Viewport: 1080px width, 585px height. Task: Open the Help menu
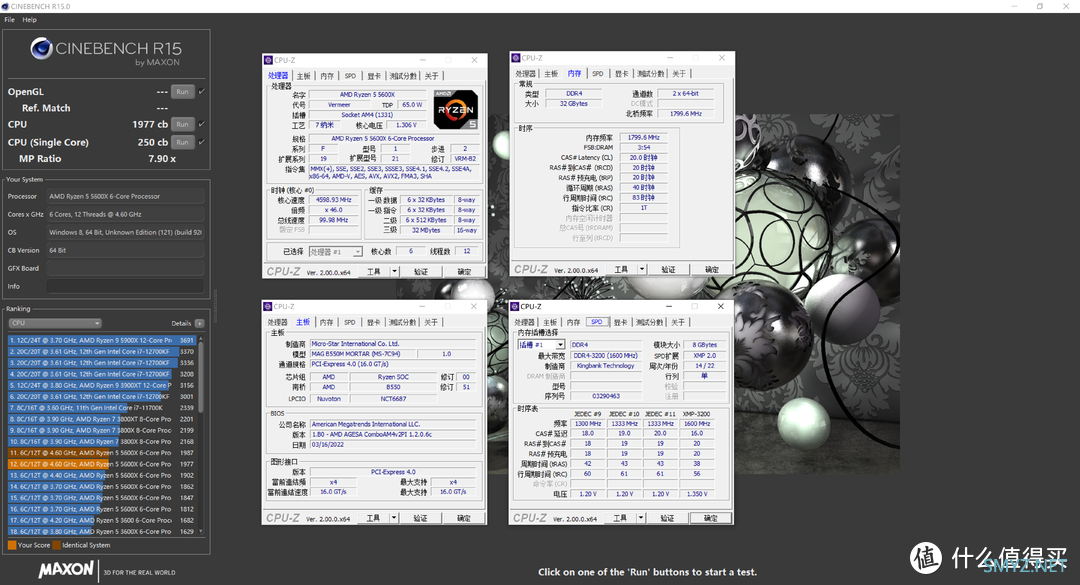pyautogui.click(x=30, y=20)
